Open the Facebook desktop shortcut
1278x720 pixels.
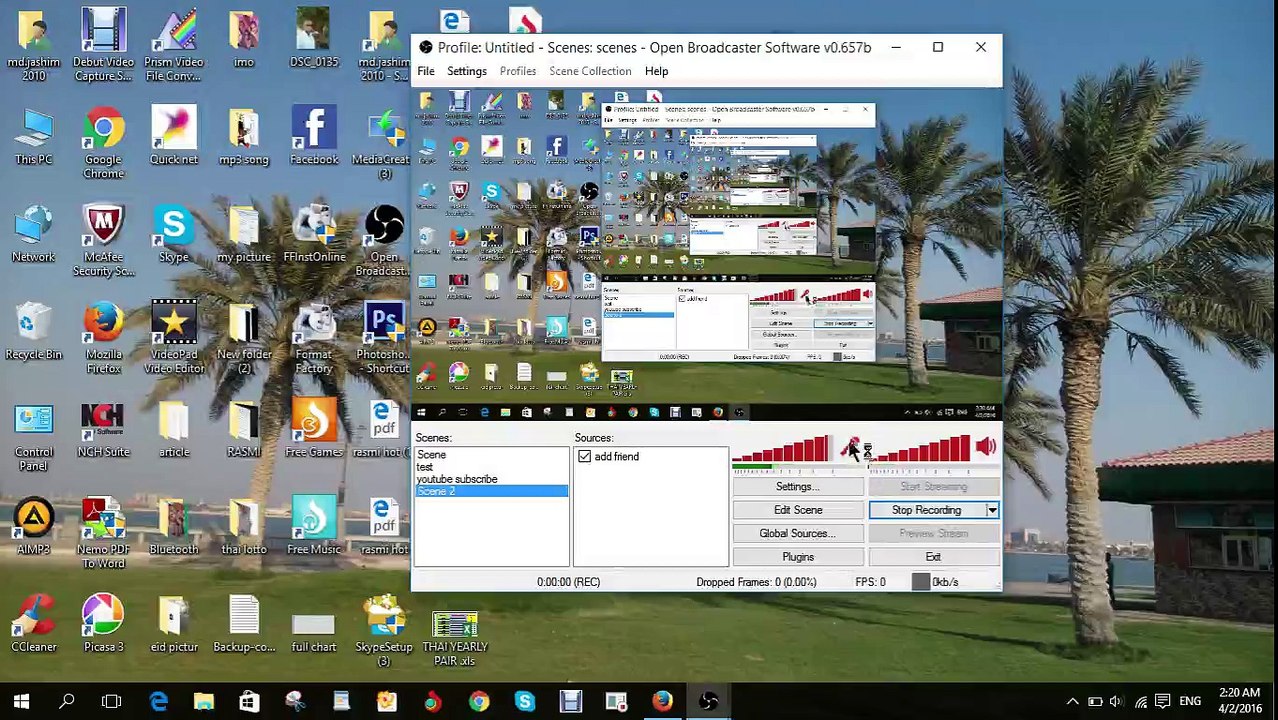(x=313, y=136)
